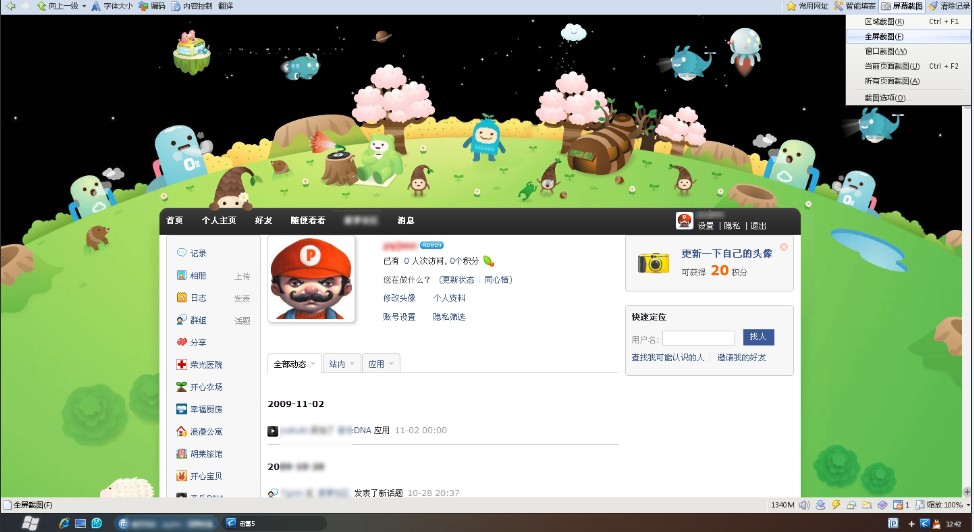Click the 找人 search button
The height and width of the screenshot is (532, 974).
[x=758, y=337]
